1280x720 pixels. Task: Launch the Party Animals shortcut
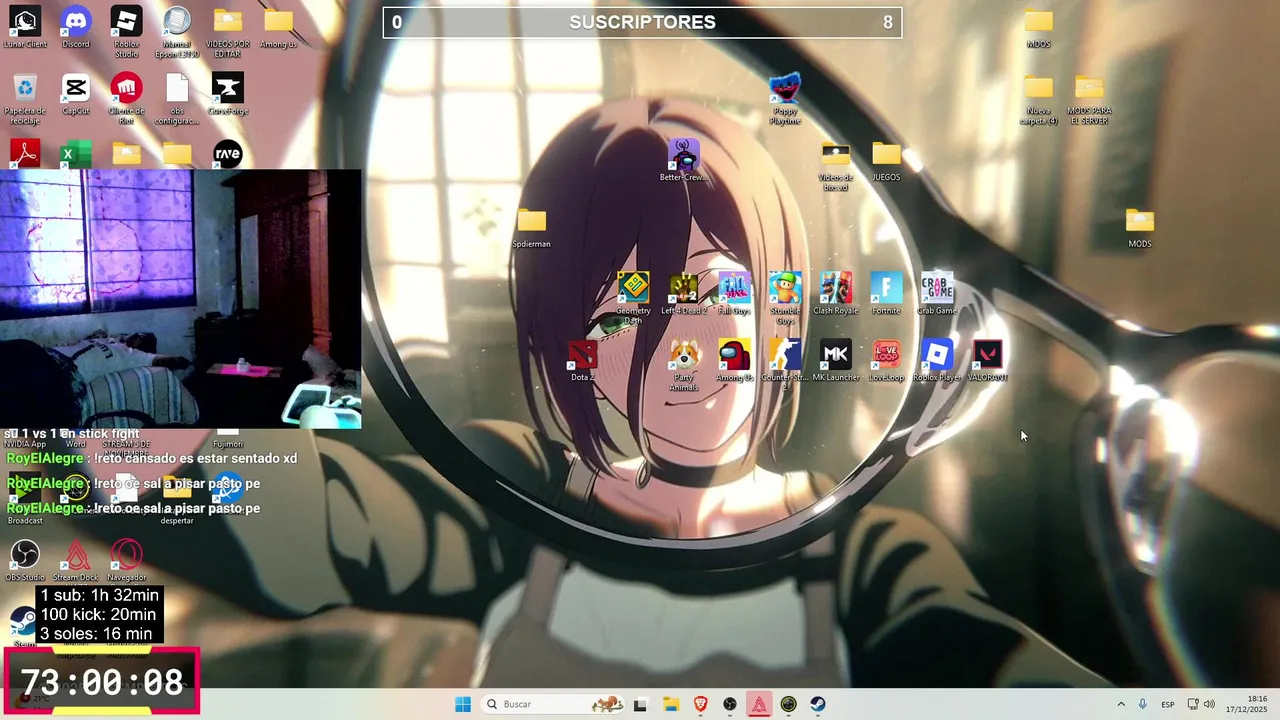[x=683, y=365]
